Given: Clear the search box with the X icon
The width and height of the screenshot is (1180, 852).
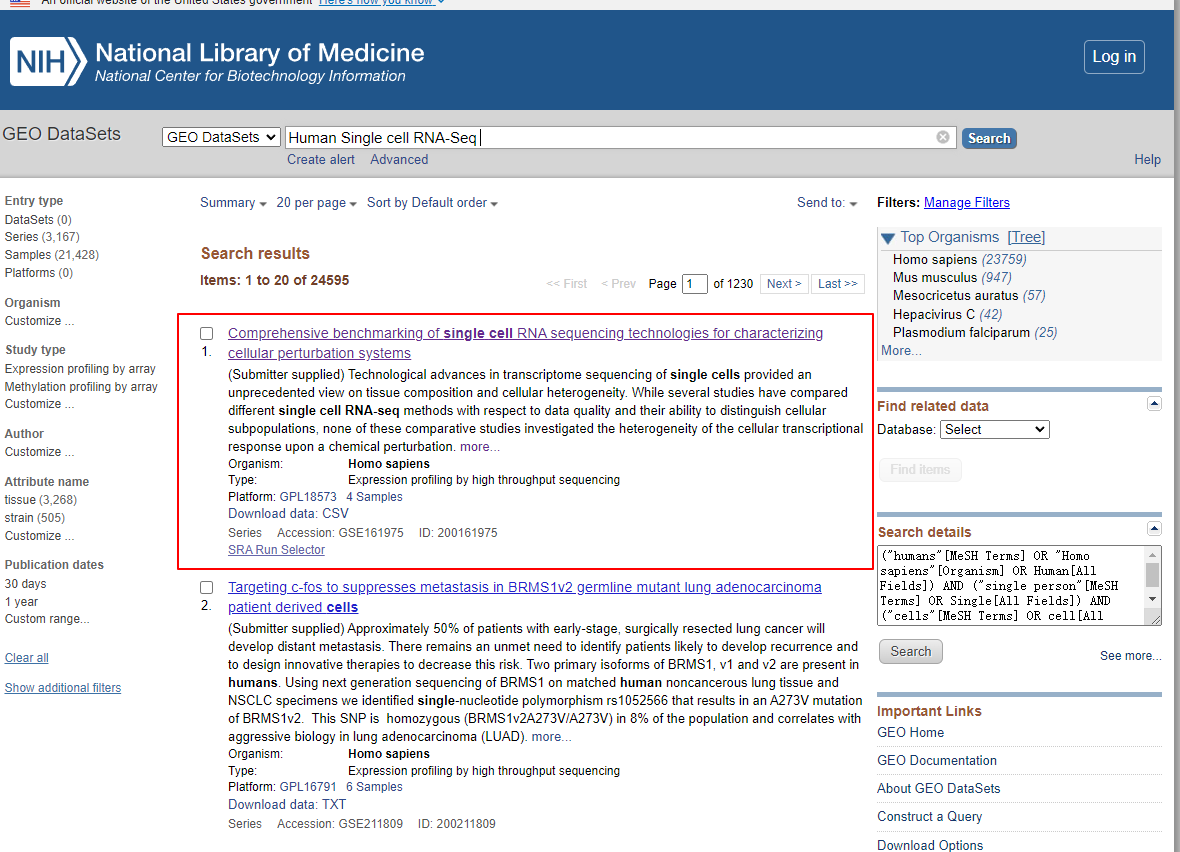Looking at the screenshot, I should tap(942, 137).
